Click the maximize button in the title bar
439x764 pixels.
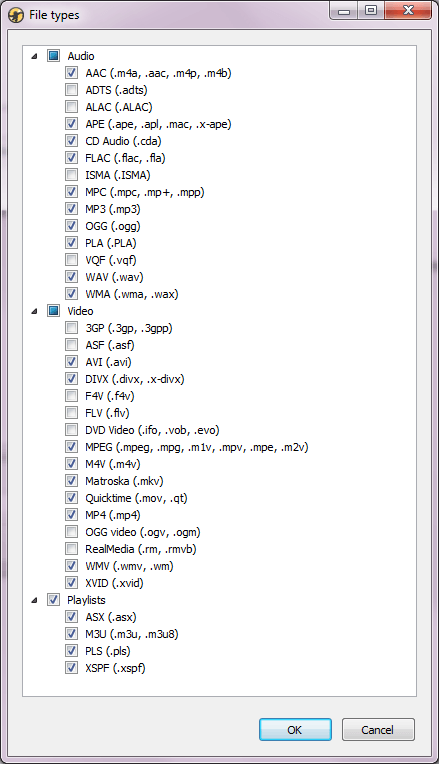click(x=371, y=10)
